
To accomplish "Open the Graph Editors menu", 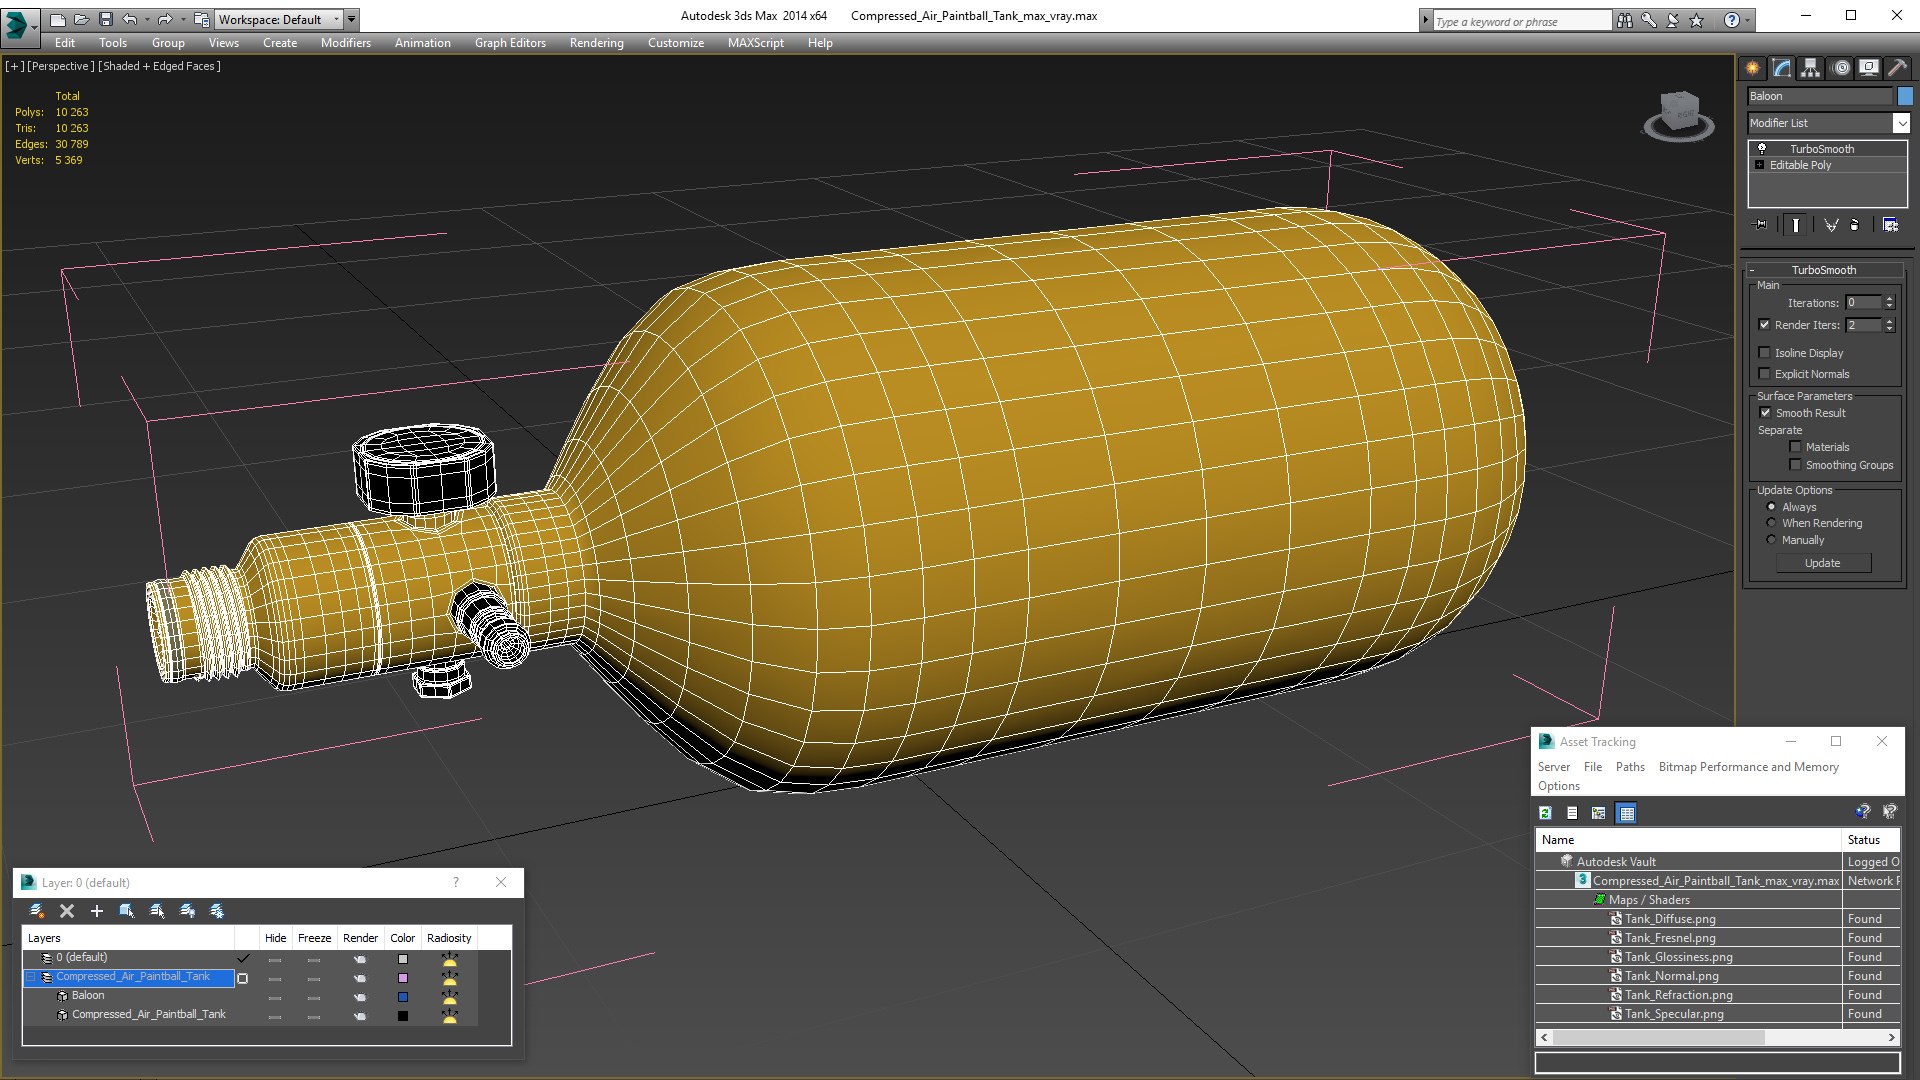I will pos(510,43).
